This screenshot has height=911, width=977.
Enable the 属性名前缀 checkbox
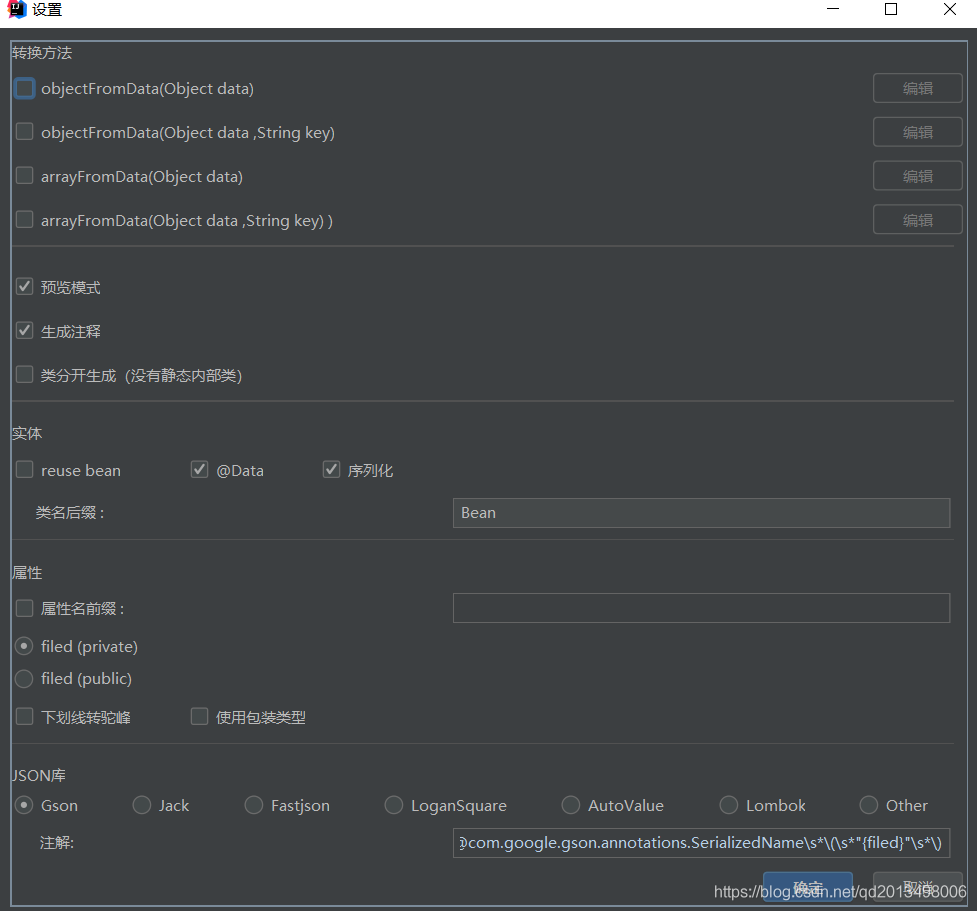24,608
